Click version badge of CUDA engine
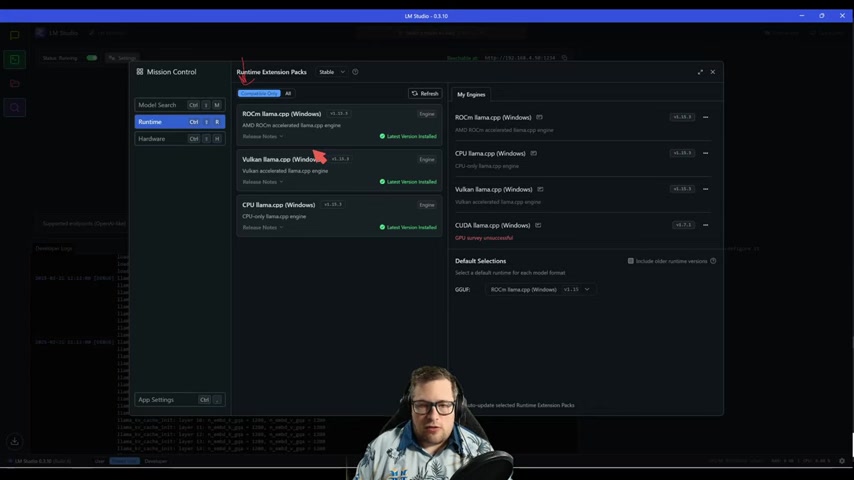854x480 pixels. click(683, 225)
